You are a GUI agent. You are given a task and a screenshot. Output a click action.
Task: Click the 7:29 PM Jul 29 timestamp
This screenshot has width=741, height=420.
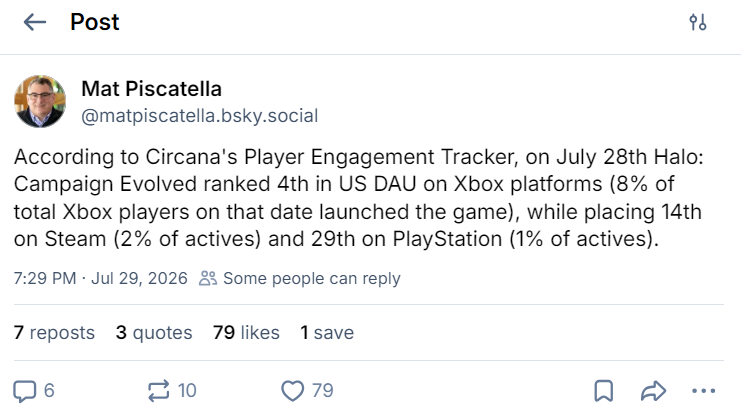pos(101,278)
